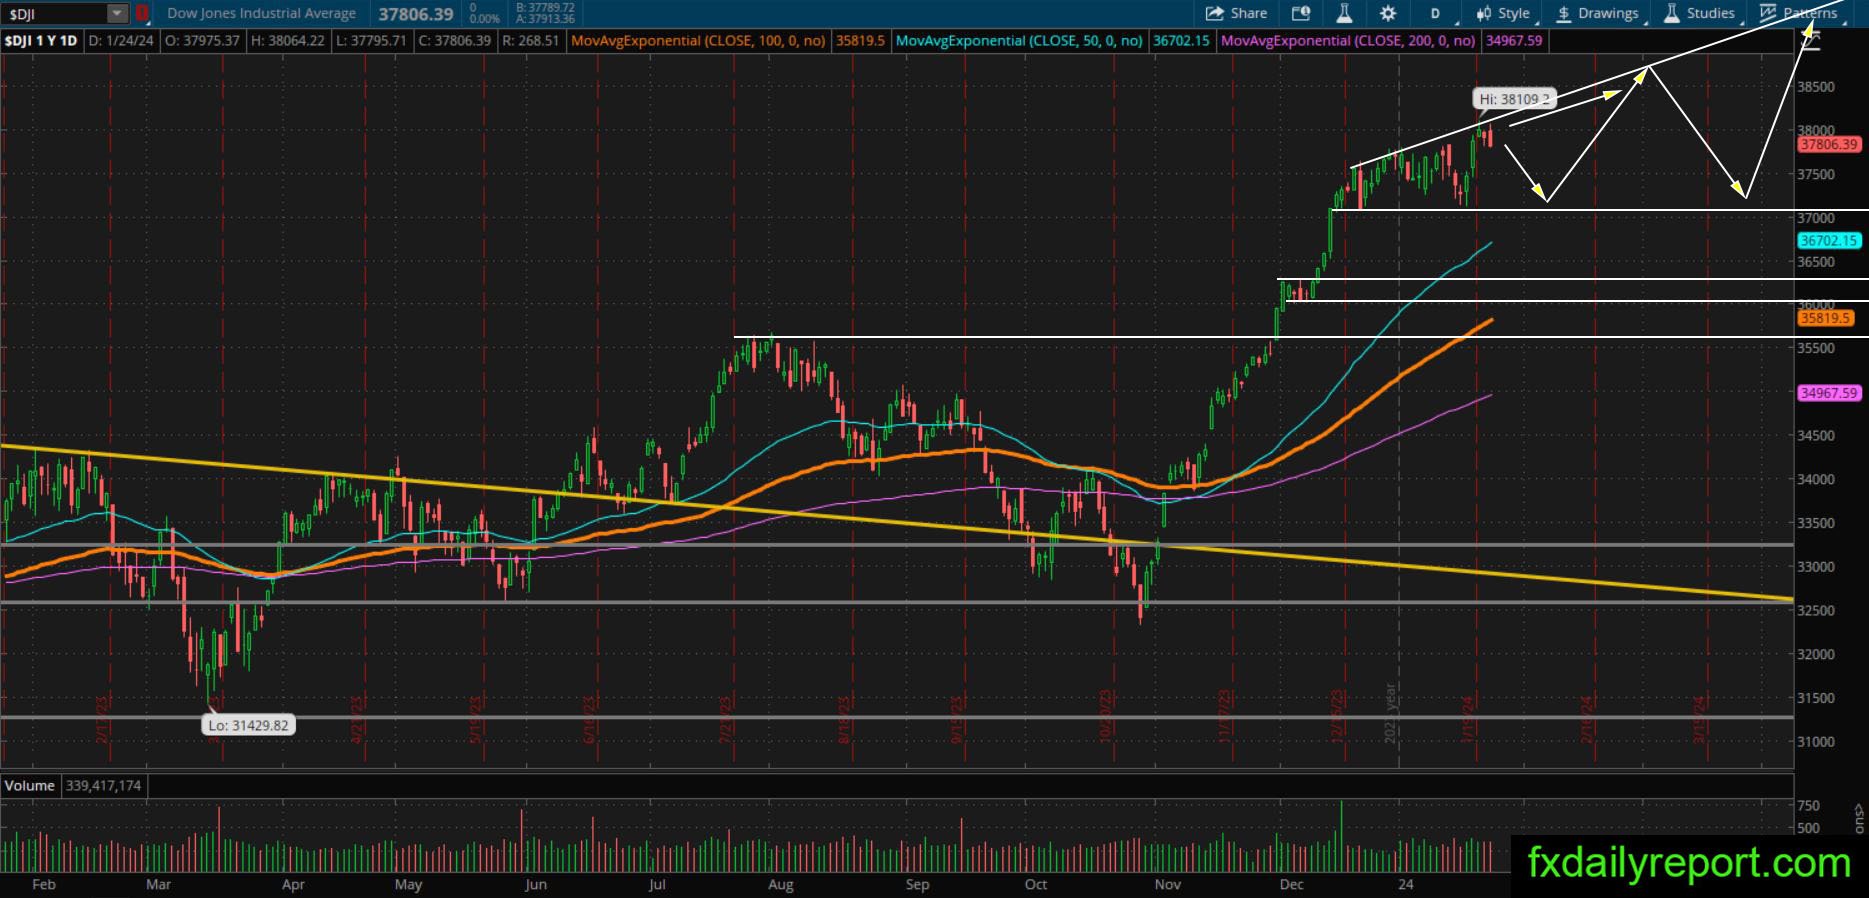Image resolution: width=1869 pixels, height=898 pixels.
Task: Click the 36702.15 value in studies header
Action: pos(1181,41)
